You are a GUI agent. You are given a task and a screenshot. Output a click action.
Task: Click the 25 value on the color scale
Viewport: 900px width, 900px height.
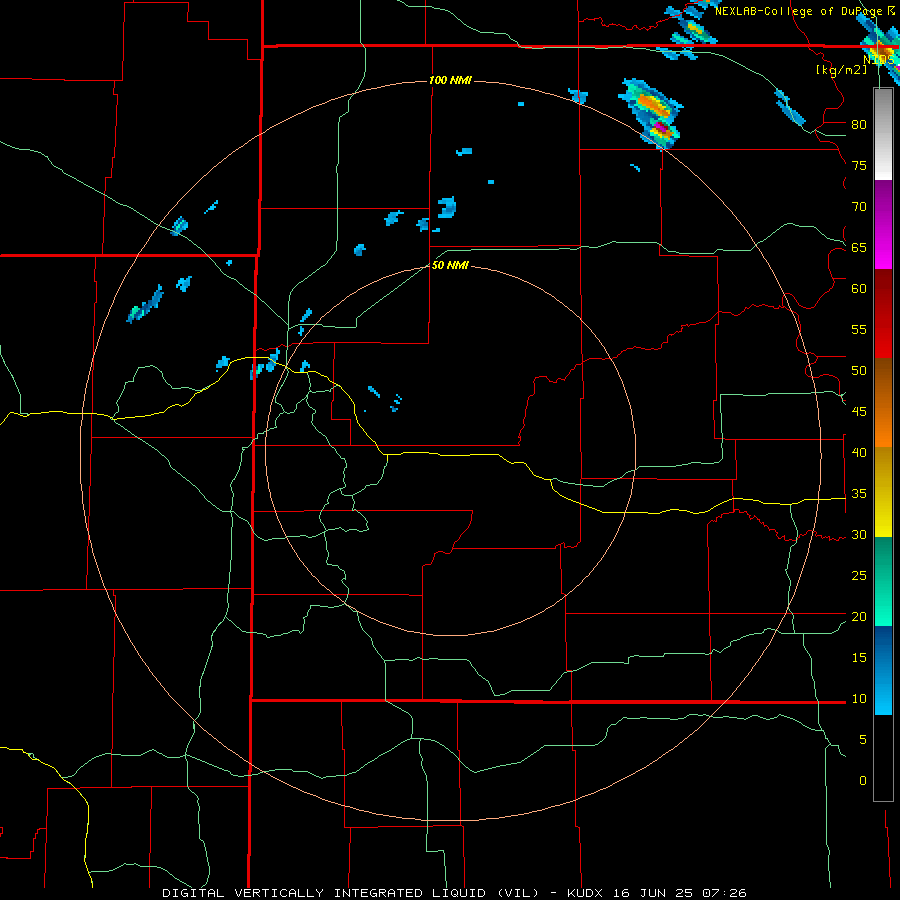859,576
